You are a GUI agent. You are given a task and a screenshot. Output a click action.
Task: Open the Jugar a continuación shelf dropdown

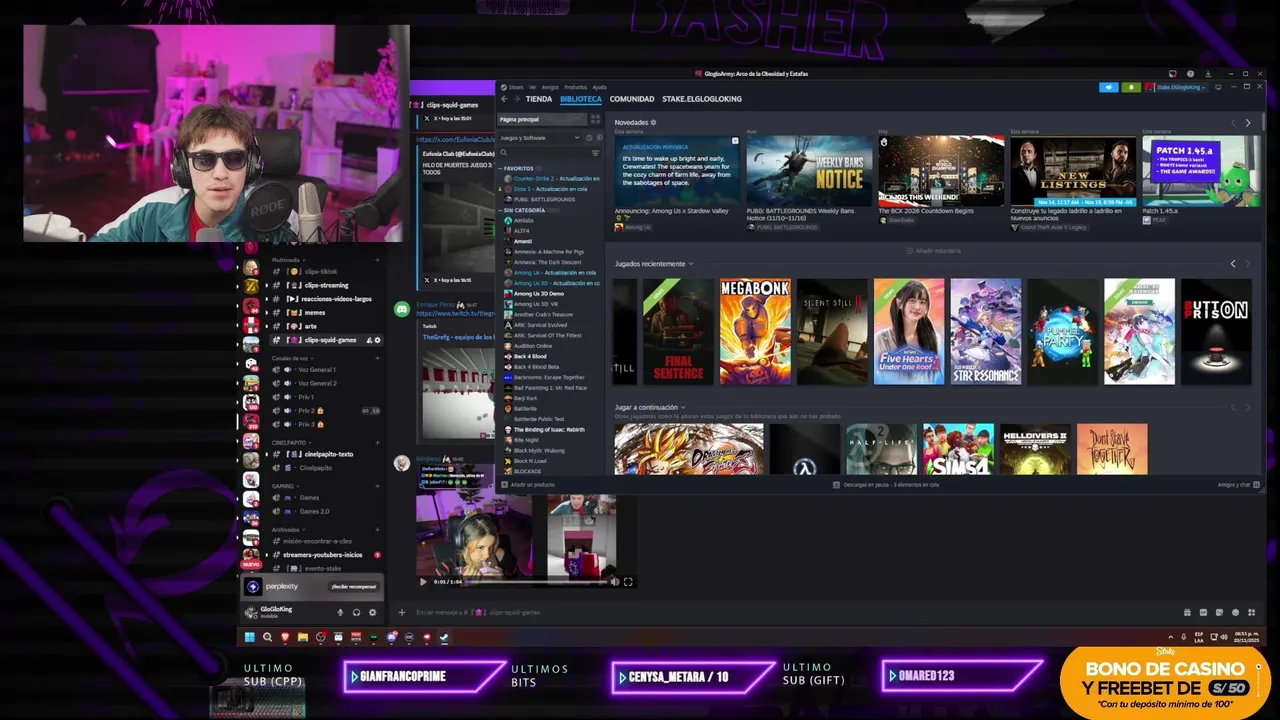650,407
